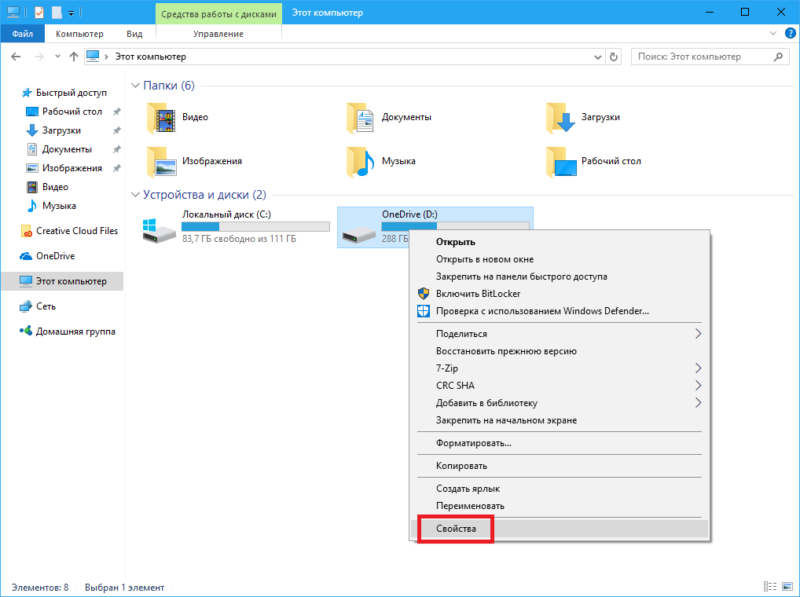
Task: Open the Рабочий стол folder icon in Папки
Action: [x=561, y=162]
